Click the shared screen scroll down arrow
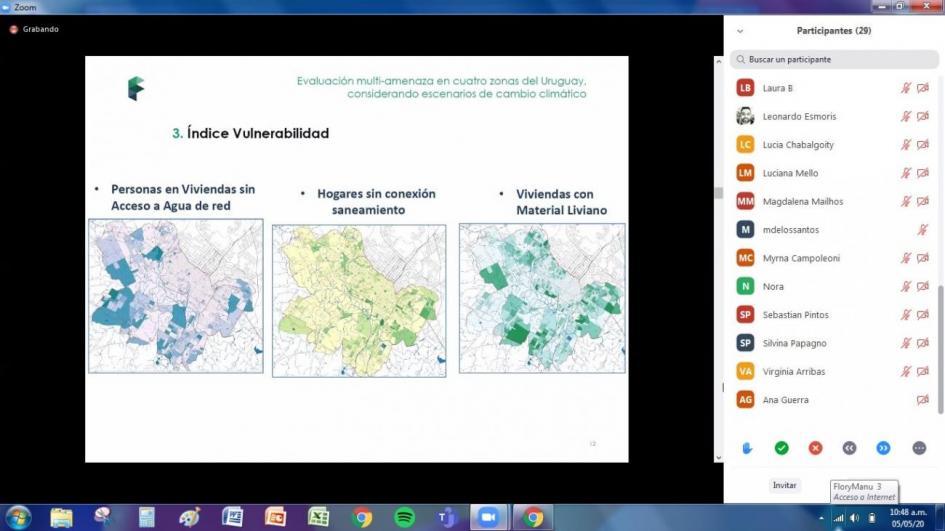The height and width of the screenshot is (531, 945). point(718,458)
